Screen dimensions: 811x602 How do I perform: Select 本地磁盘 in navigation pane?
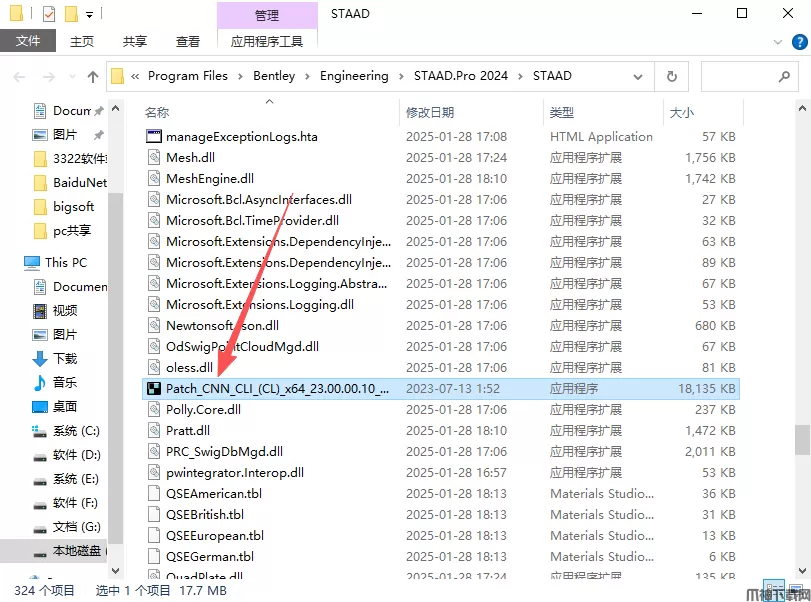[77, 551]
